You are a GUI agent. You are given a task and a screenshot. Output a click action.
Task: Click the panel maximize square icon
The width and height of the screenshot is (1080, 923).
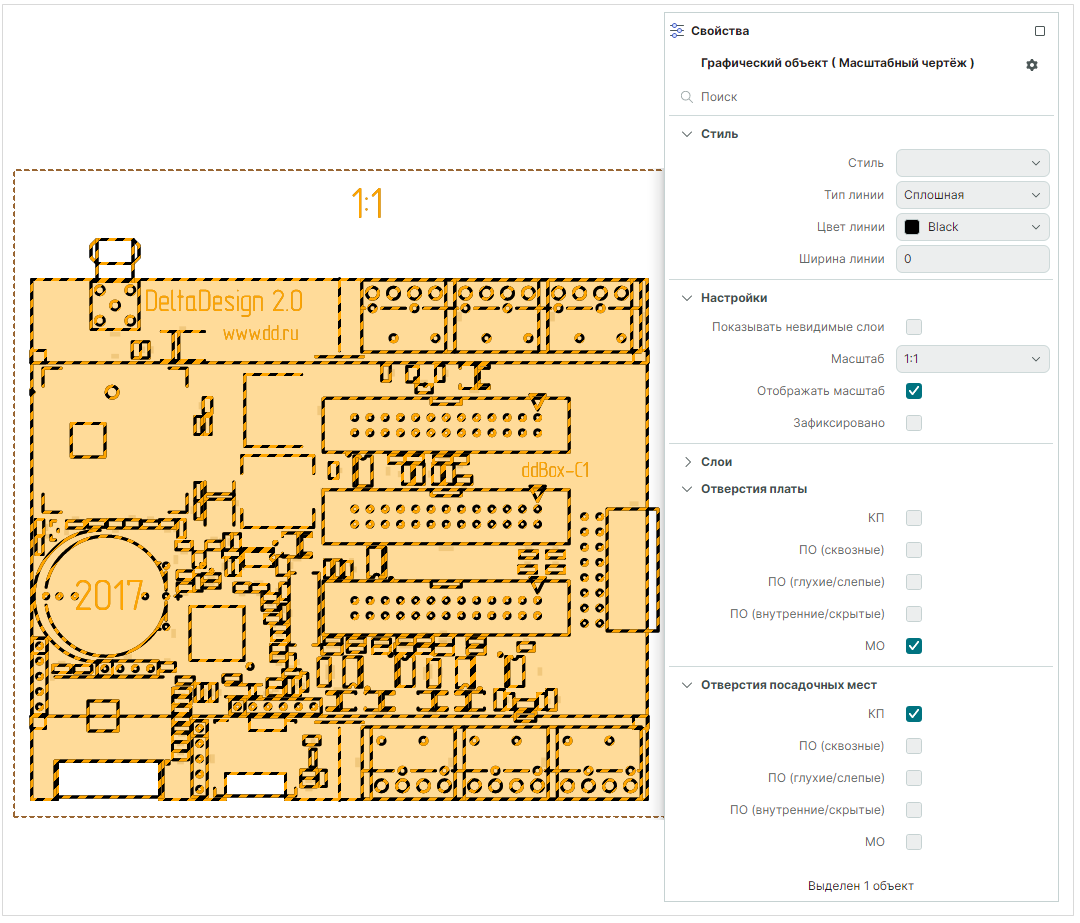coord(1040,31)
